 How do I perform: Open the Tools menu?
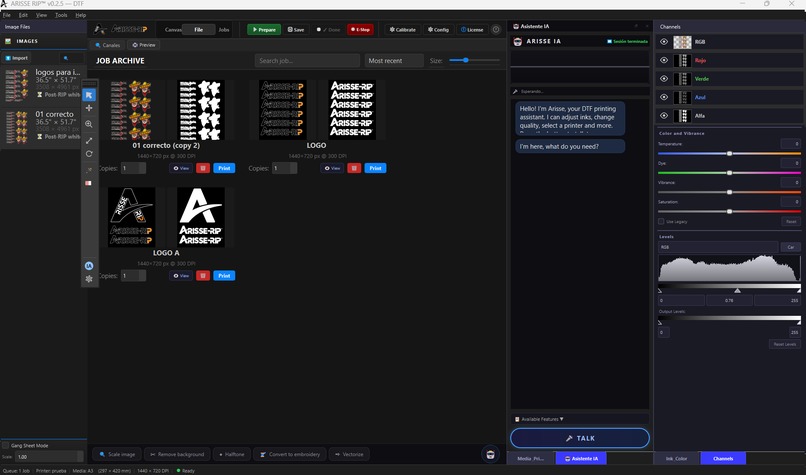(61, 15)
